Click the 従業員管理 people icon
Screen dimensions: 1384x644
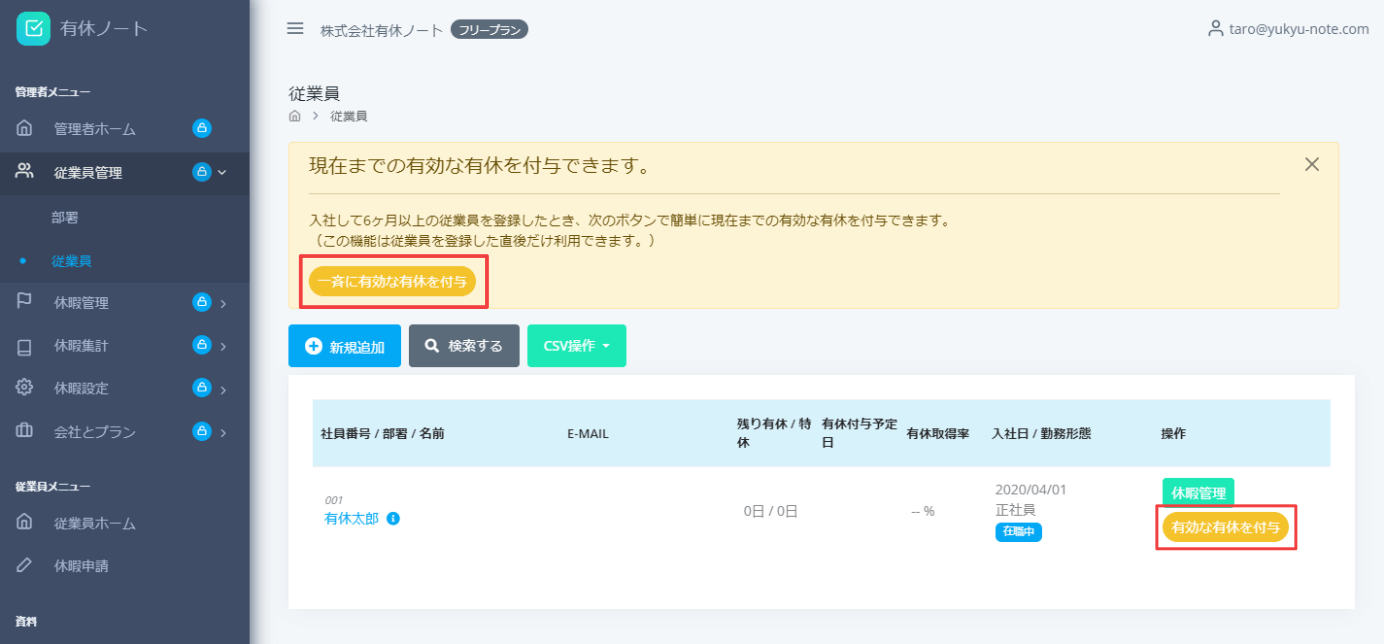tap(23, 172)
